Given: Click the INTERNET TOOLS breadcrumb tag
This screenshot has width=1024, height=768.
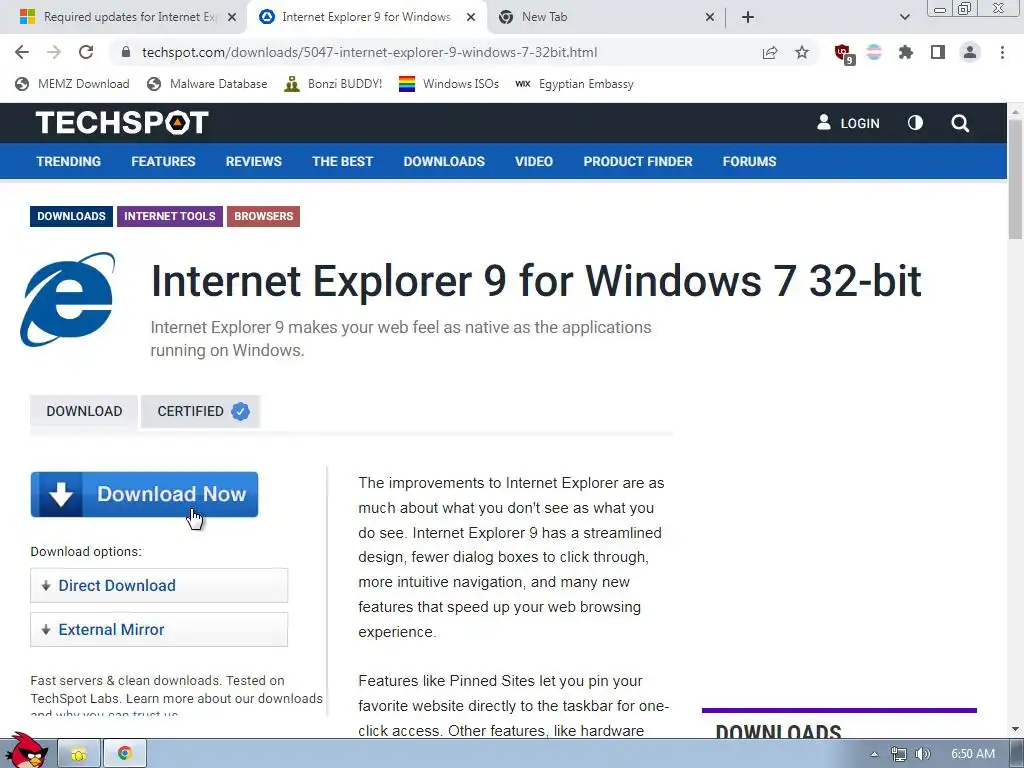Looking at the screenshot, I should [x=170, y=216].
